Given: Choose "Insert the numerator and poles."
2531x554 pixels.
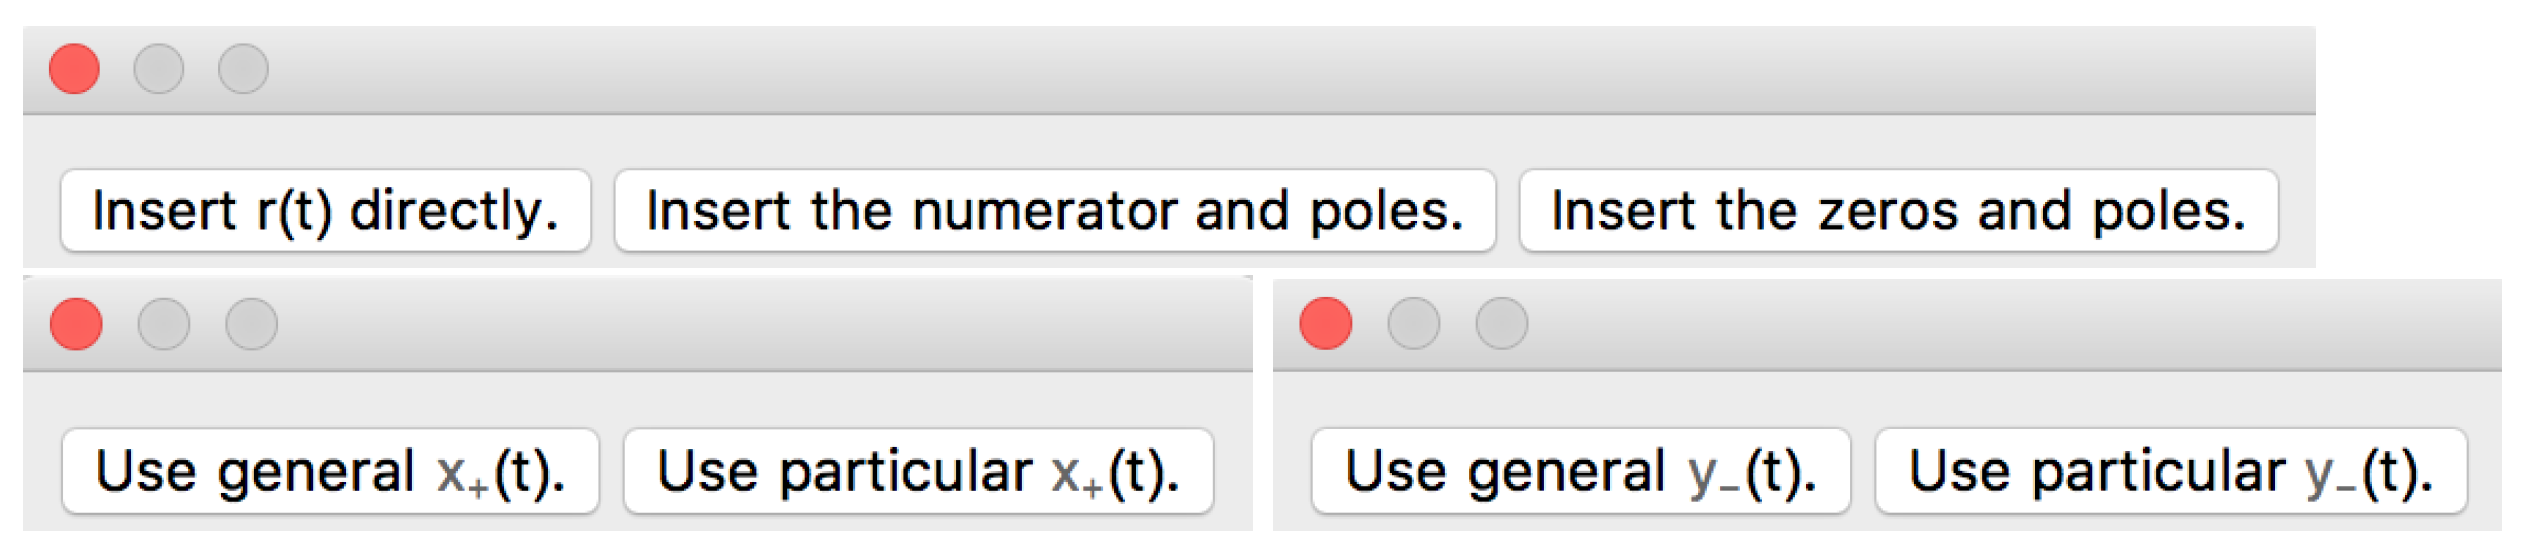Looking at the screenshot, I should tap(1054, 210).
